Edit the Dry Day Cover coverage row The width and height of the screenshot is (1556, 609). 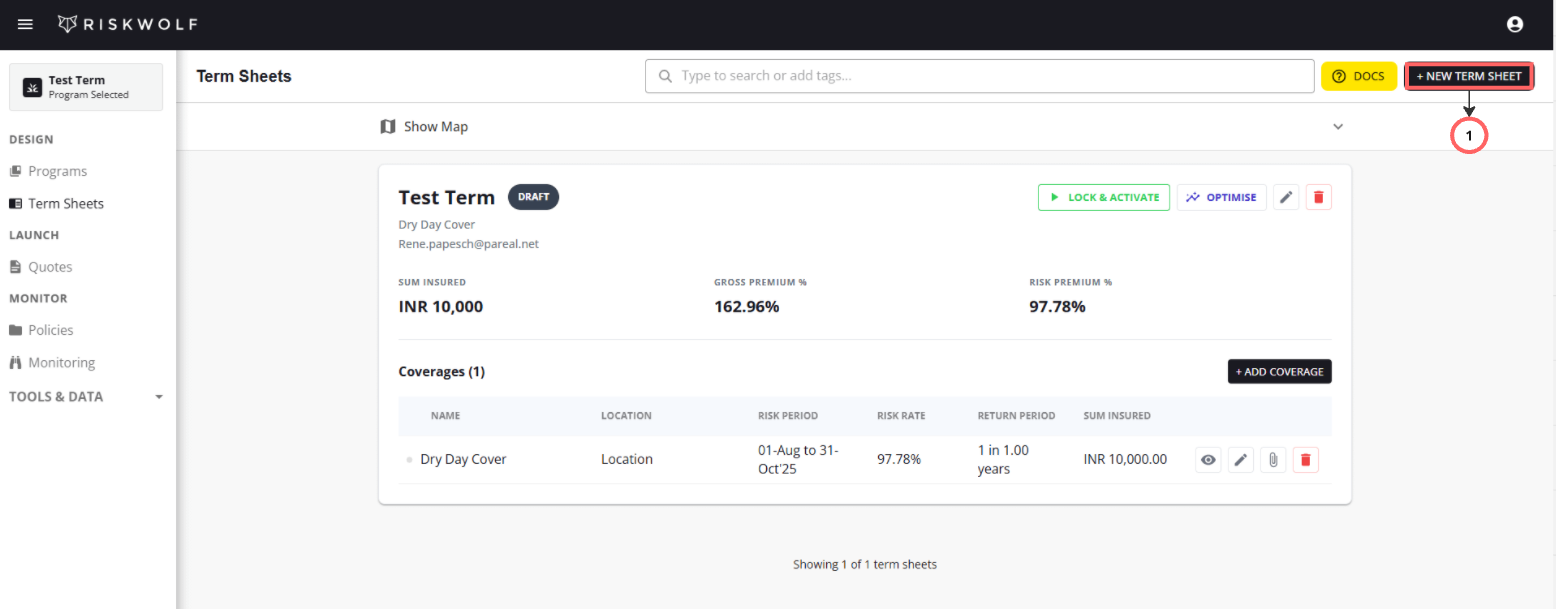1240,460
